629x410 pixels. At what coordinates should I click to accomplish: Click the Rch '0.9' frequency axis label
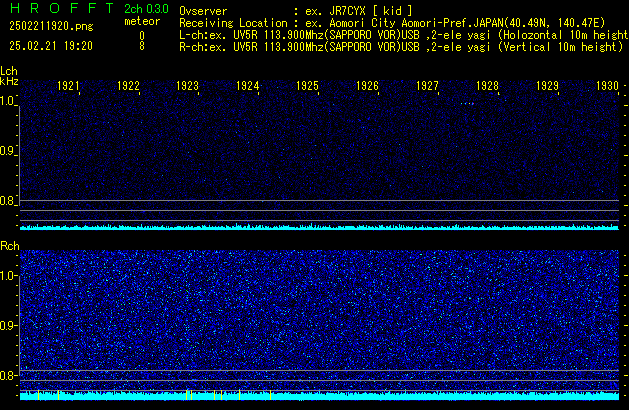coord(7,325)
